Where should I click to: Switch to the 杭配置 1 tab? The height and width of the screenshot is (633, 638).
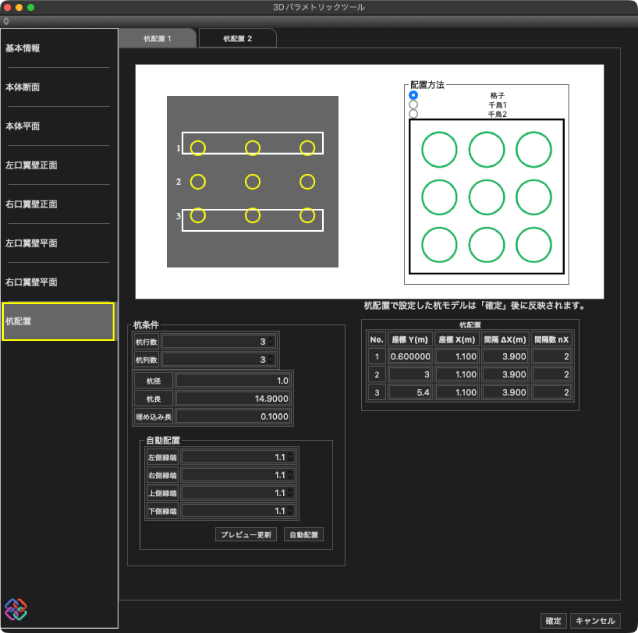coord(157,39)
